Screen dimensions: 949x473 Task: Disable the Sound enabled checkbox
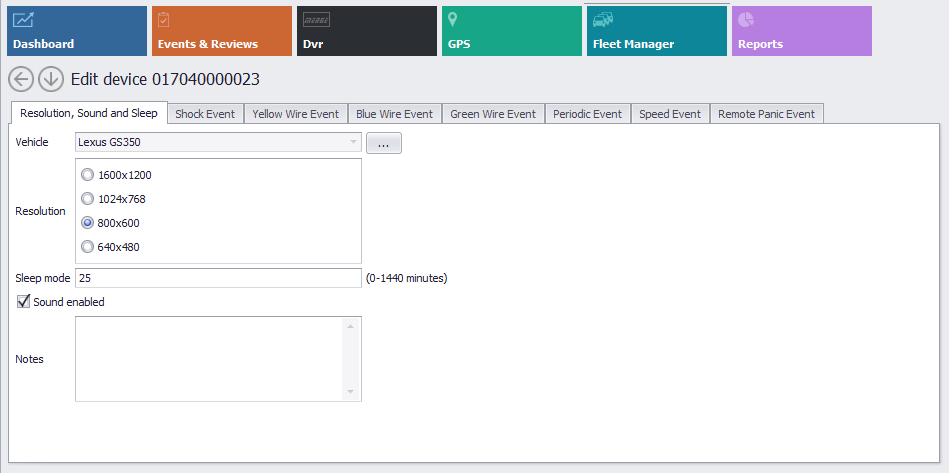(x=24, y=302)
